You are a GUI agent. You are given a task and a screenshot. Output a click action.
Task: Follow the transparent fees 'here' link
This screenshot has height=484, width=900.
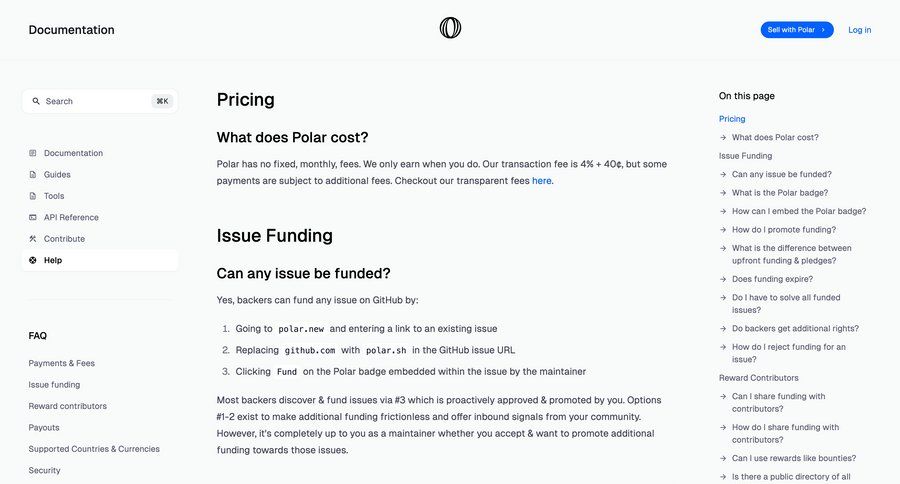coord(541,181)
